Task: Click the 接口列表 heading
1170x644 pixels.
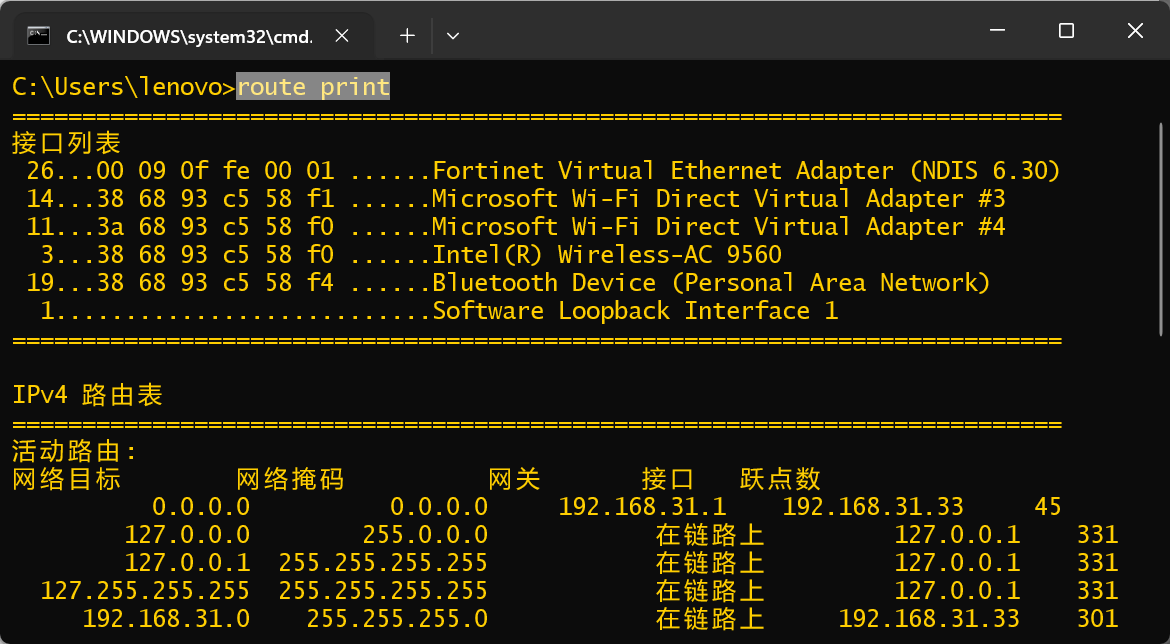Action: pyautogui.click(x=66, y=143)
